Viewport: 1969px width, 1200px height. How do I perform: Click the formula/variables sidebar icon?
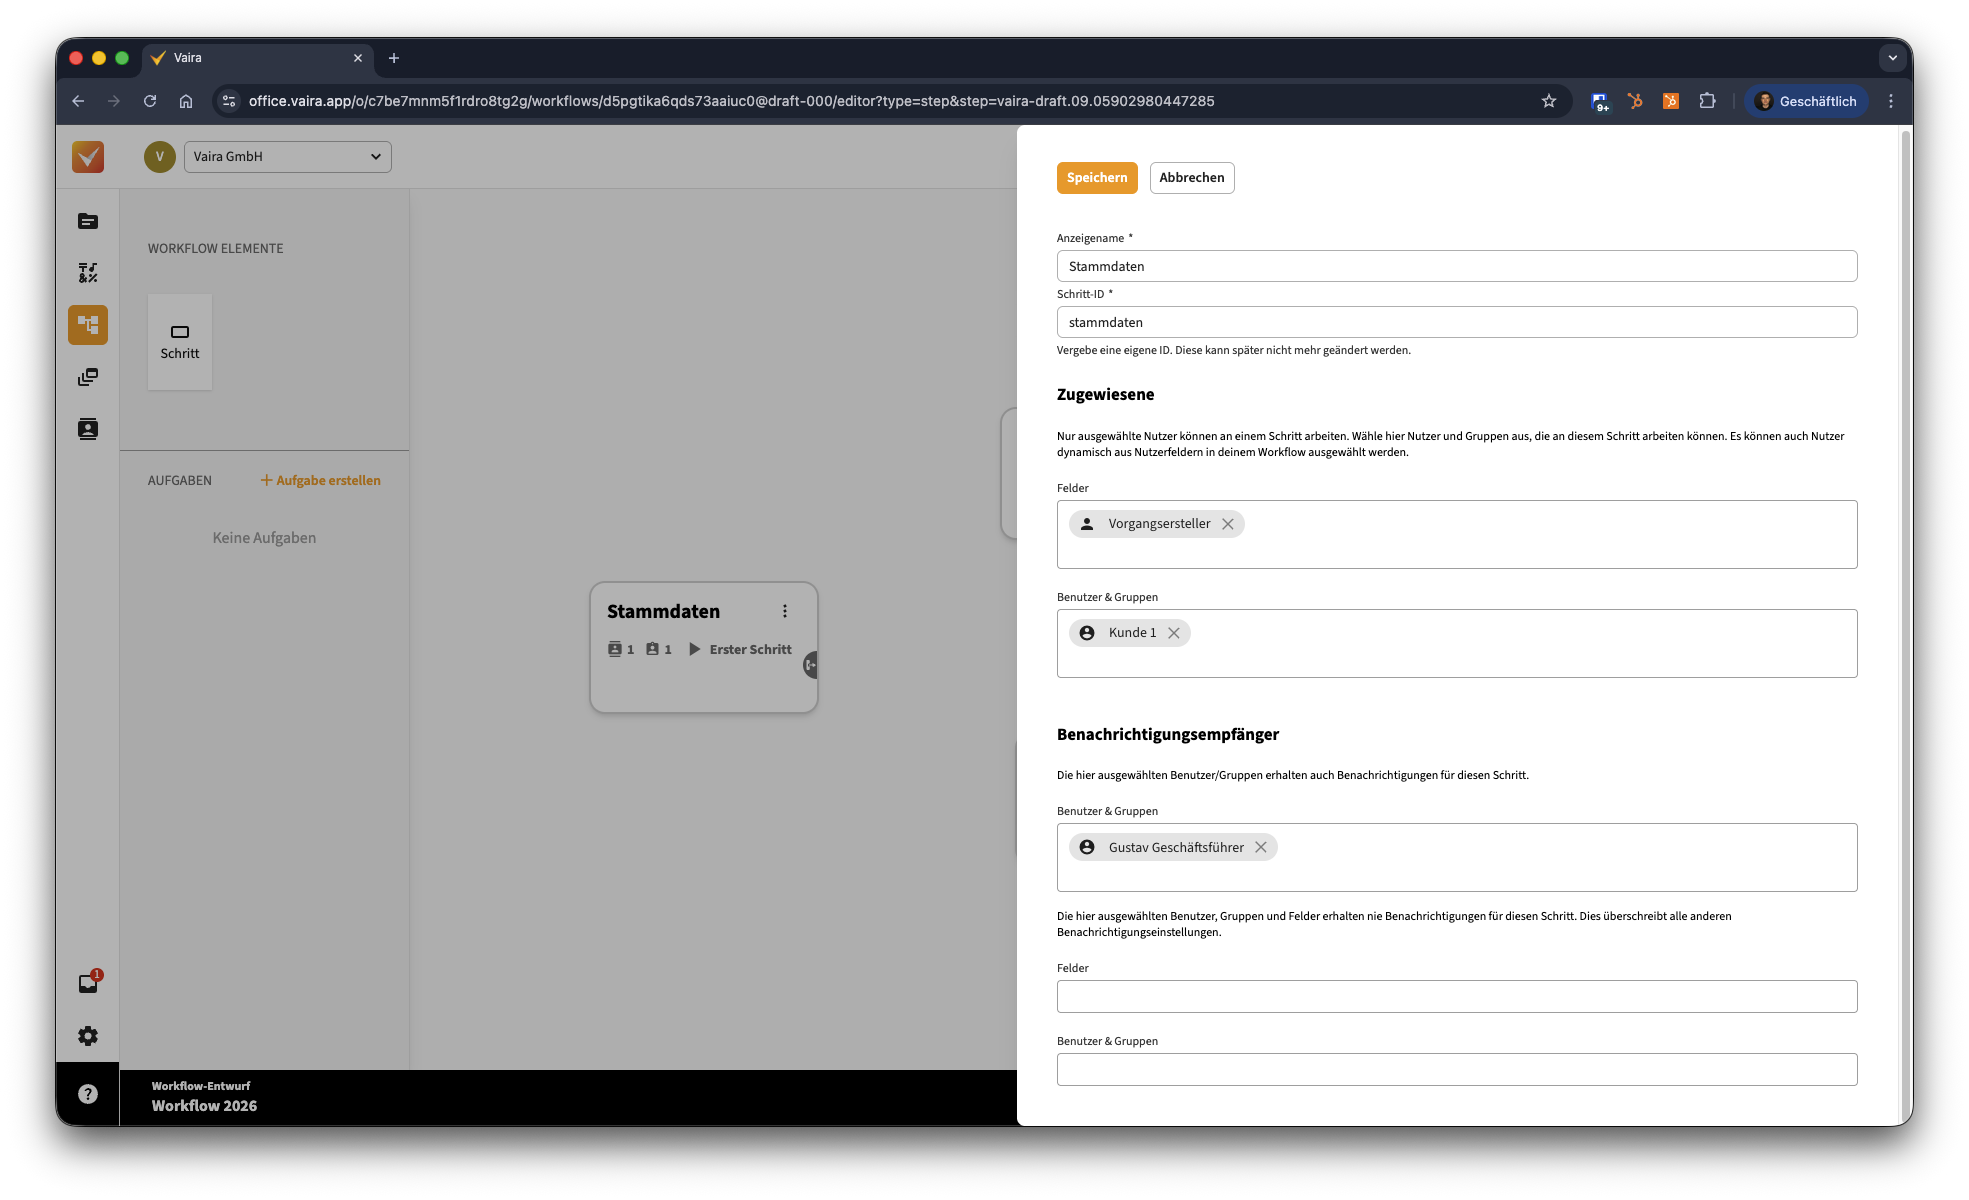(88, 273)
